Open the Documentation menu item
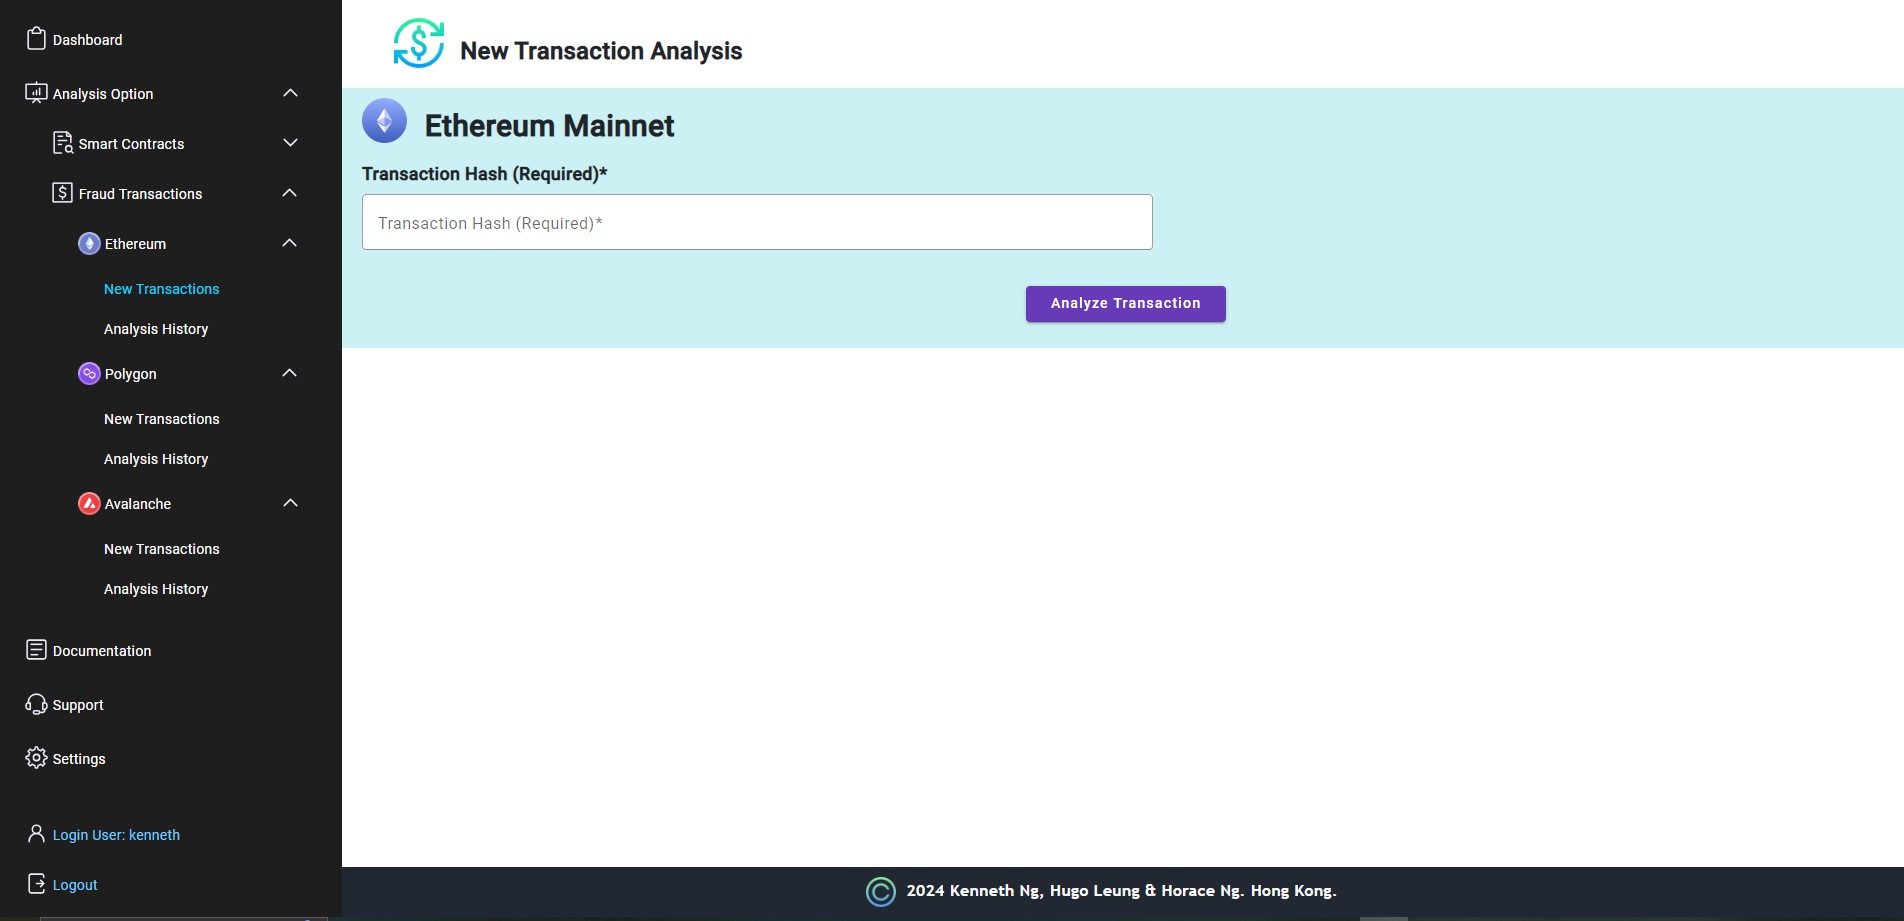1904x921 pixels. point(102,651)
